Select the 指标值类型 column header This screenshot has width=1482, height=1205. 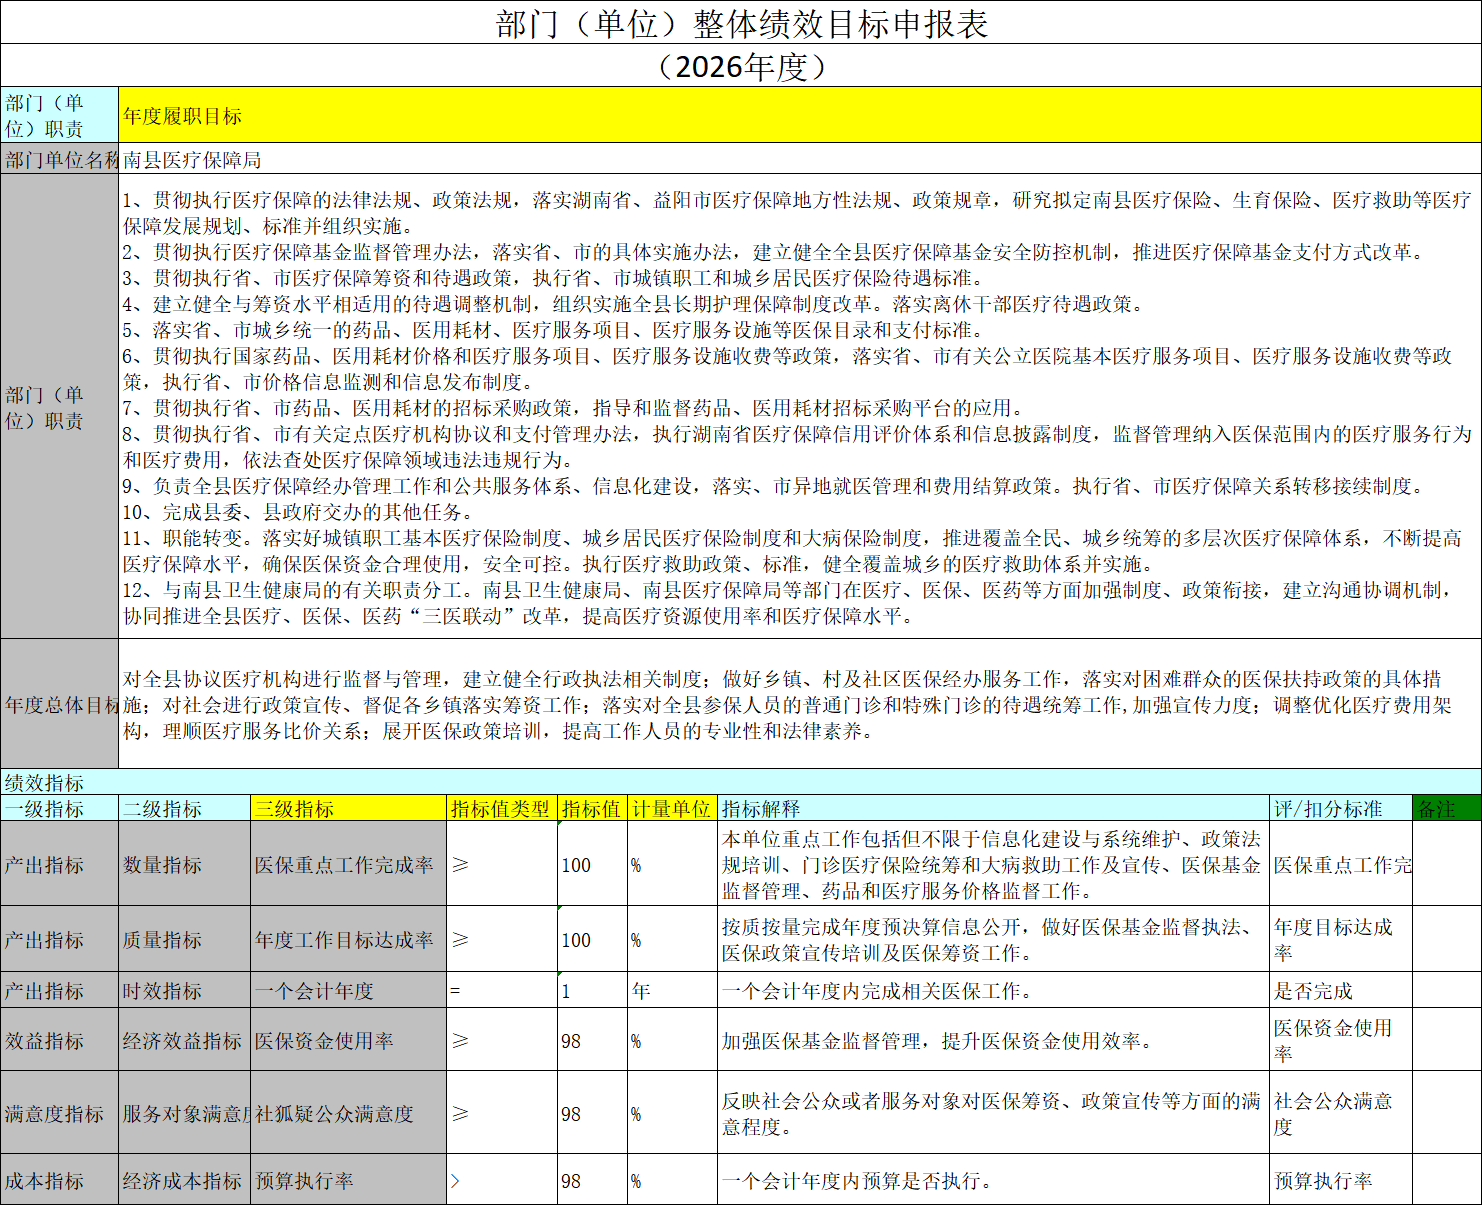(x=501, y=809)
